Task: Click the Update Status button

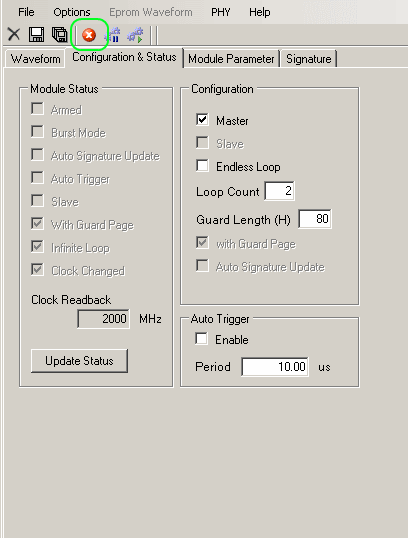Action: 79,361
